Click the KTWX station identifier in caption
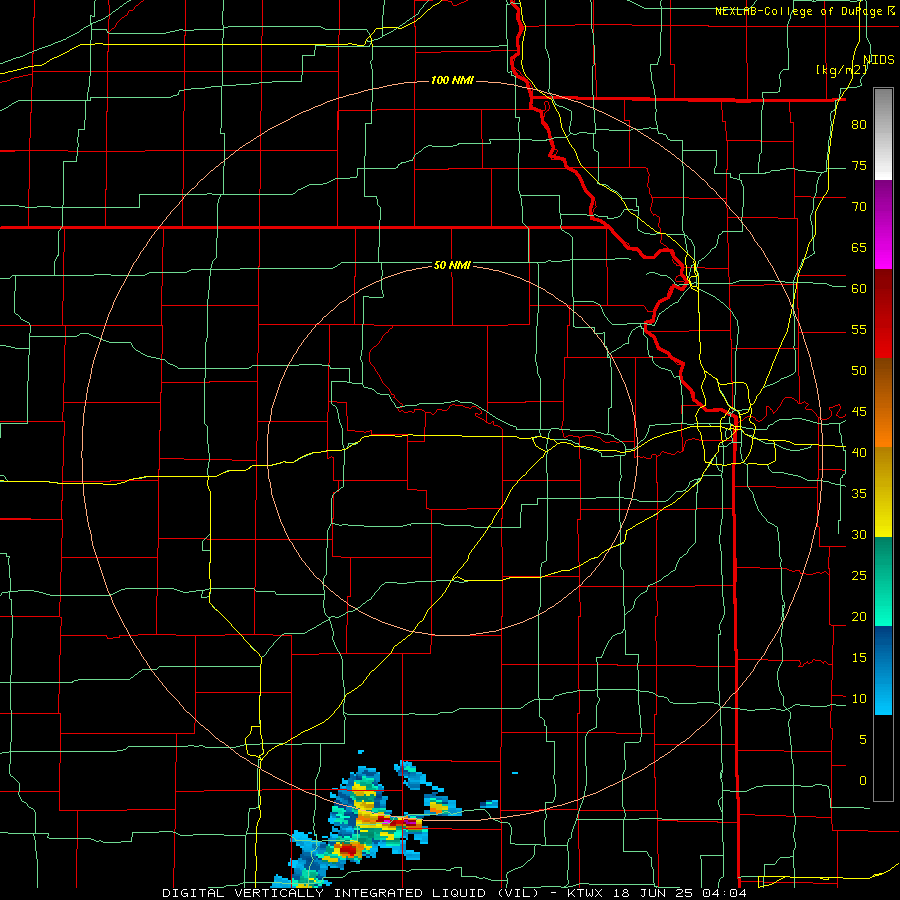900x900 pixels. pos(586,893)
